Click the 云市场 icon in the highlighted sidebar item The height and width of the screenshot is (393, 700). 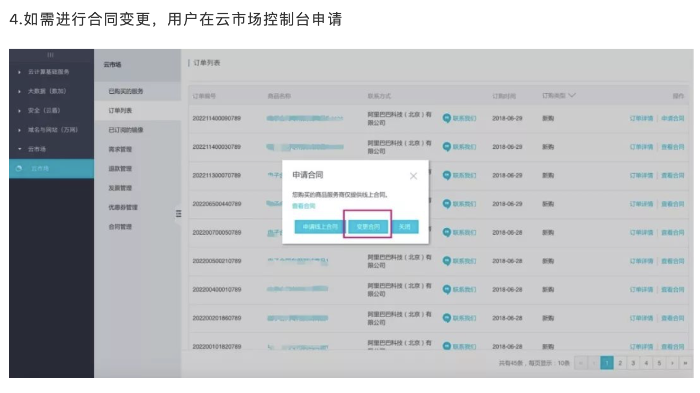click(x=19, y=168)
